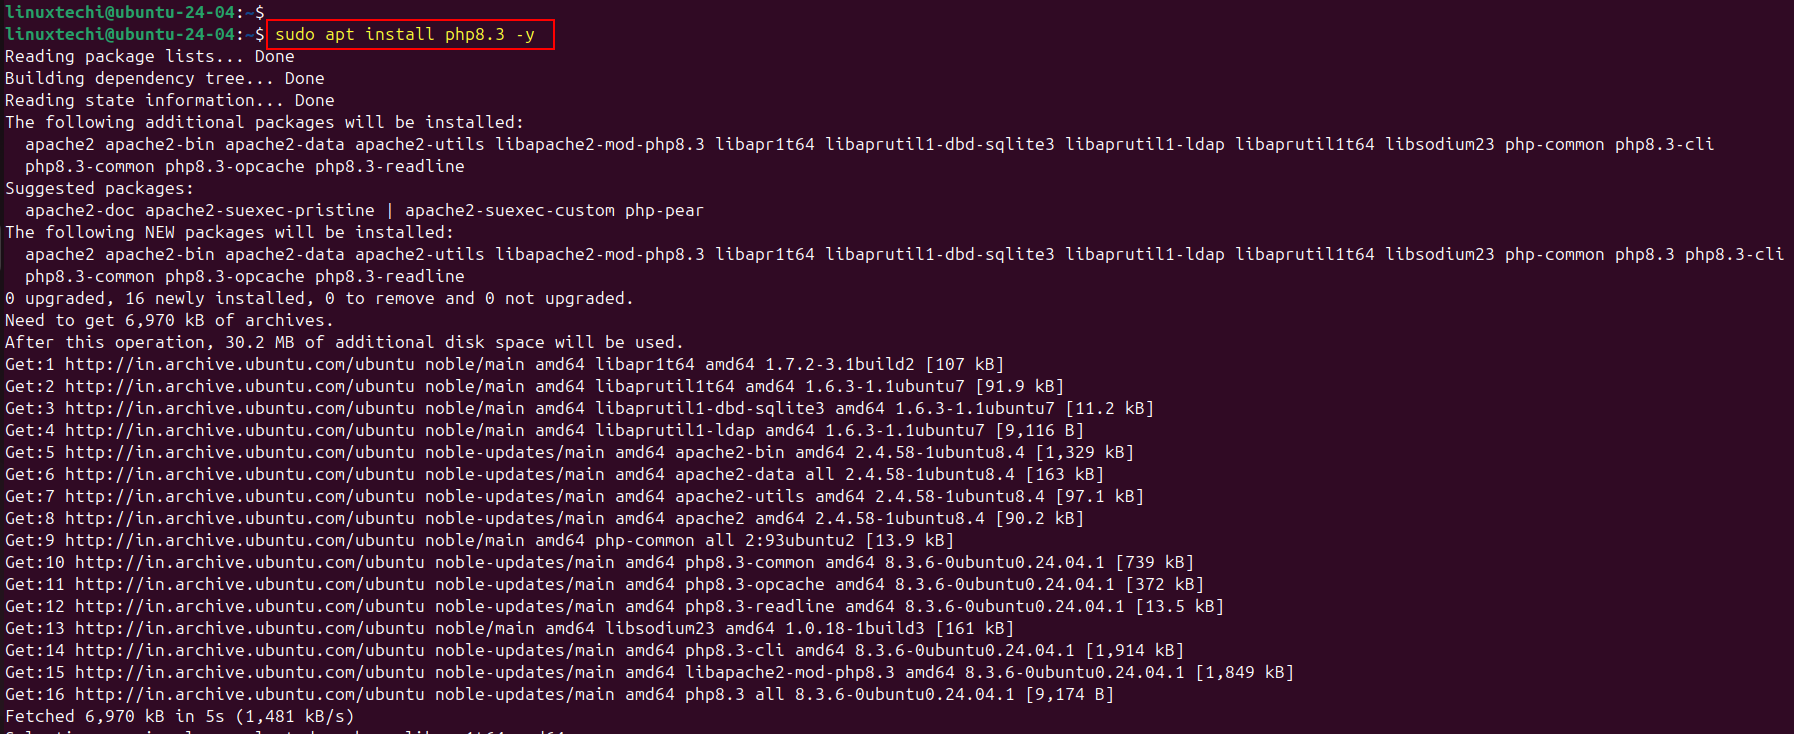Click the '0 upgraded, 16 newly installed' line
This screenshot has width=1794, height=734.
click(320, 299)
